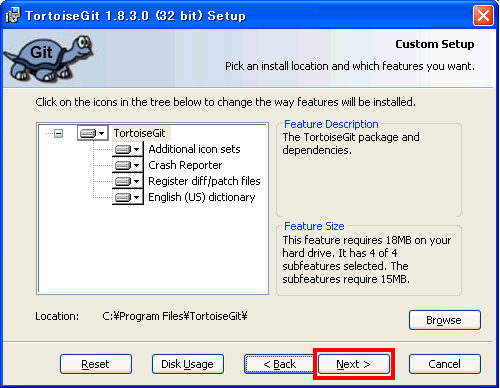Open the Register diff/patch files install dropdown
Image resolution: width=500 pixels, height=388 pixels.
coord(128,181)
